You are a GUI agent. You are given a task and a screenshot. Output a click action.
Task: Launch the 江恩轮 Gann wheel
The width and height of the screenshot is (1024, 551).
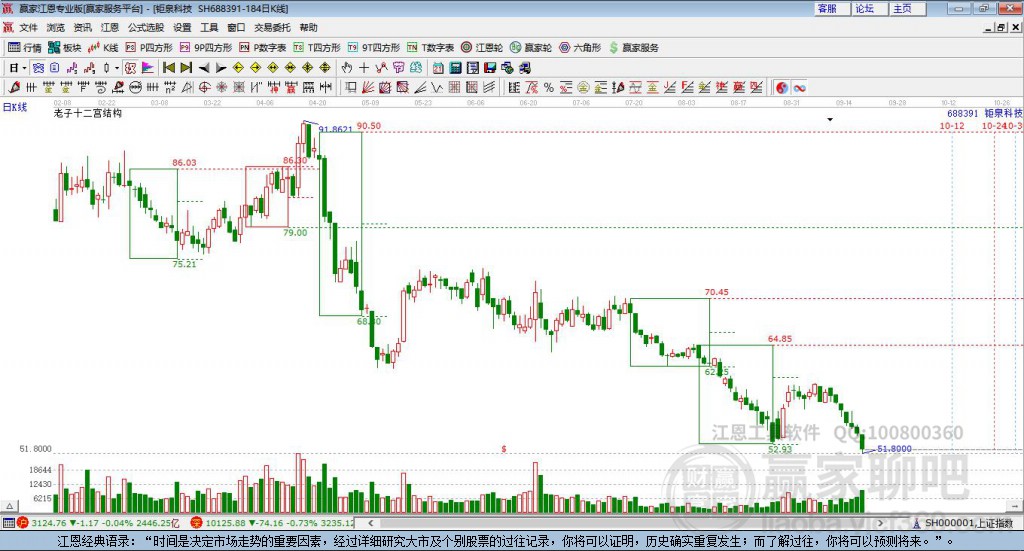tap(482, 48)
